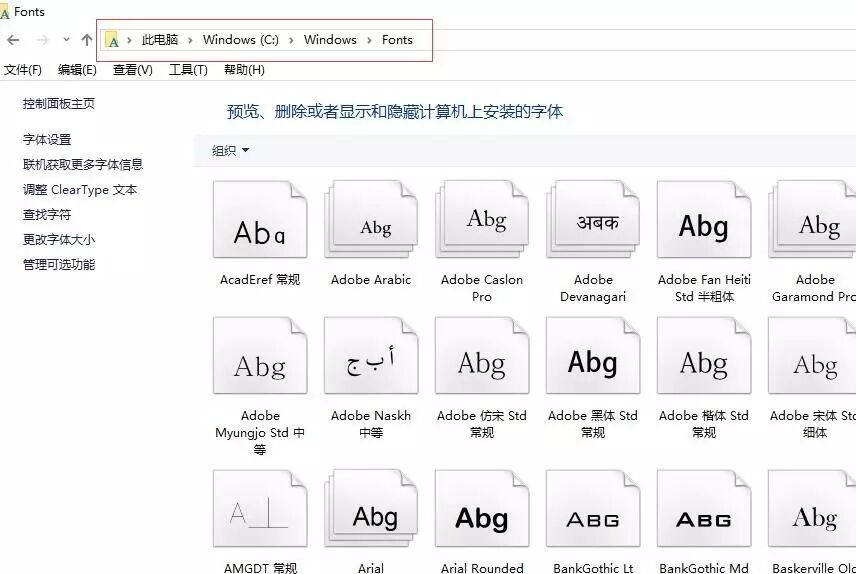This screenshot has height=574, width=856.
Task: Navigate to Windows (C:) in address bar
Action: pyautogui.click(x=241, y=40)
